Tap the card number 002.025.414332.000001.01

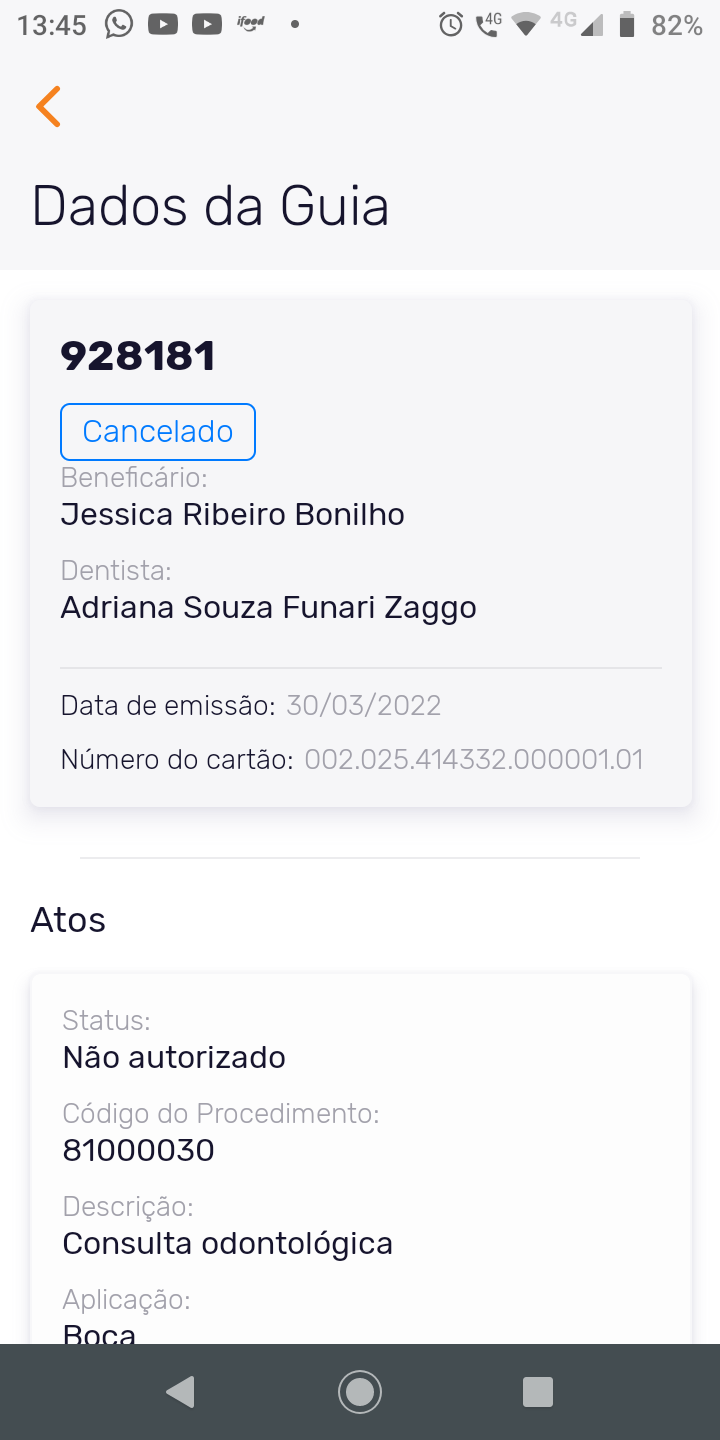473,759
